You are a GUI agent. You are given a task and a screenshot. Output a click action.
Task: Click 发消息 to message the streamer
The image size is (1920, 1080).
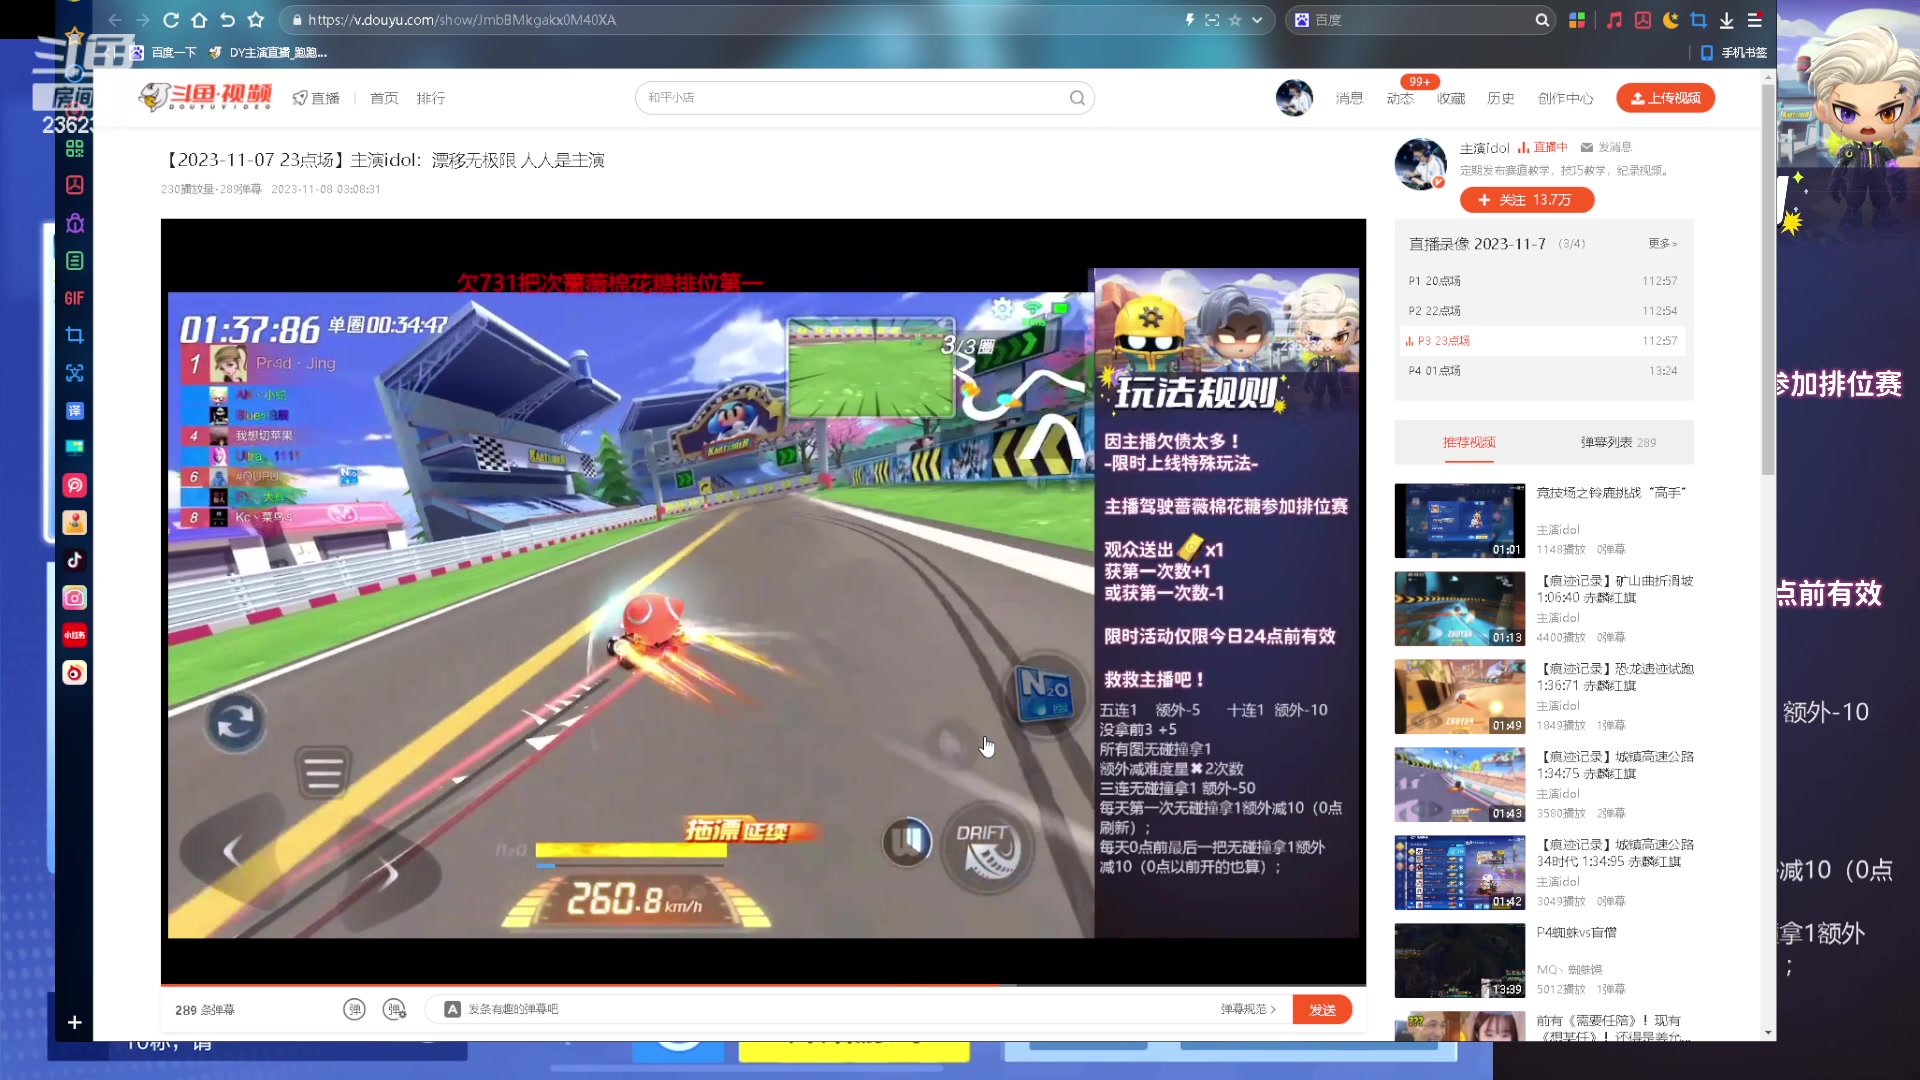click(x=1605, y=147)
